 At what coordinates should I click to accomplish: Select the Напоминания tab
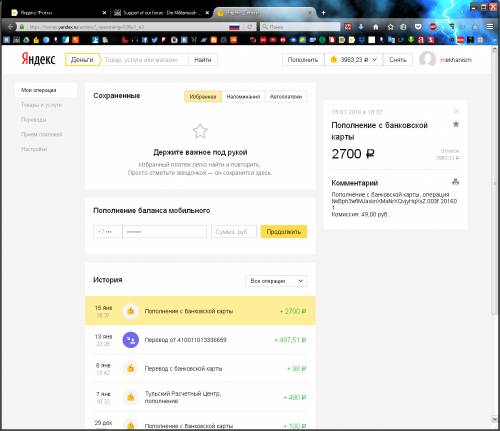click(x=243, y=97)
